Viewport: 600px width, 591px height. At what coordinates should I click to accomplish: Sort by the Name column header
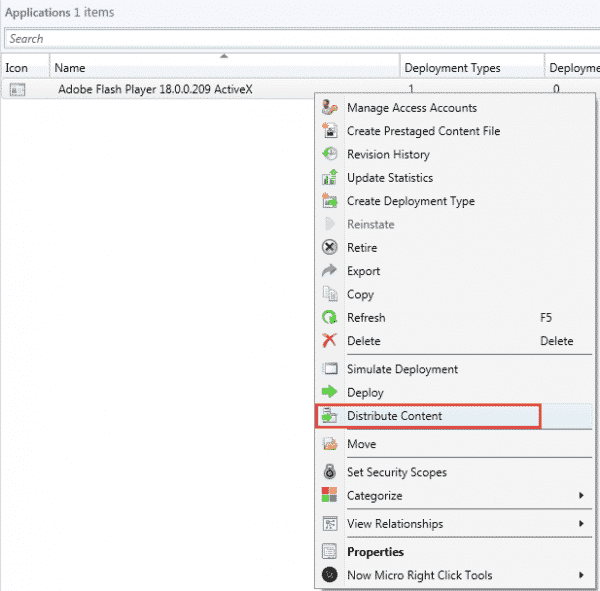coord(70,68)
